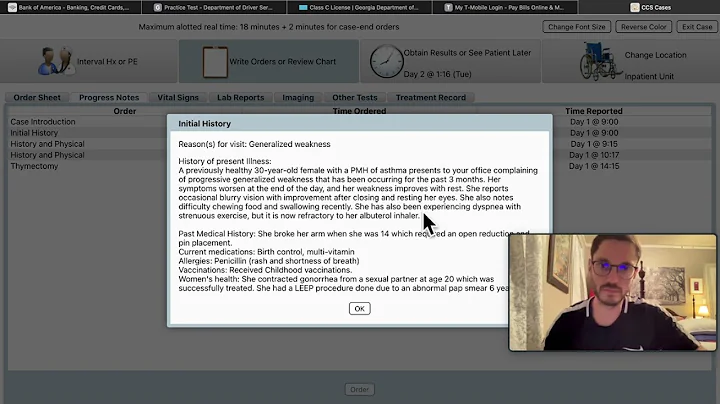
Task: Click the clock Obtain Results icon
Action: (x=386, y=61)
